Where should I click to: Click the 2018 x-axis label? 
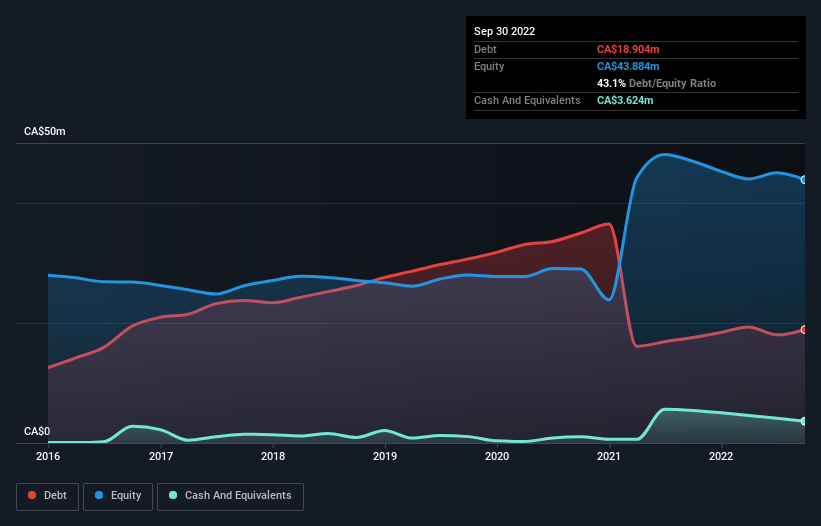click(273, 456)
